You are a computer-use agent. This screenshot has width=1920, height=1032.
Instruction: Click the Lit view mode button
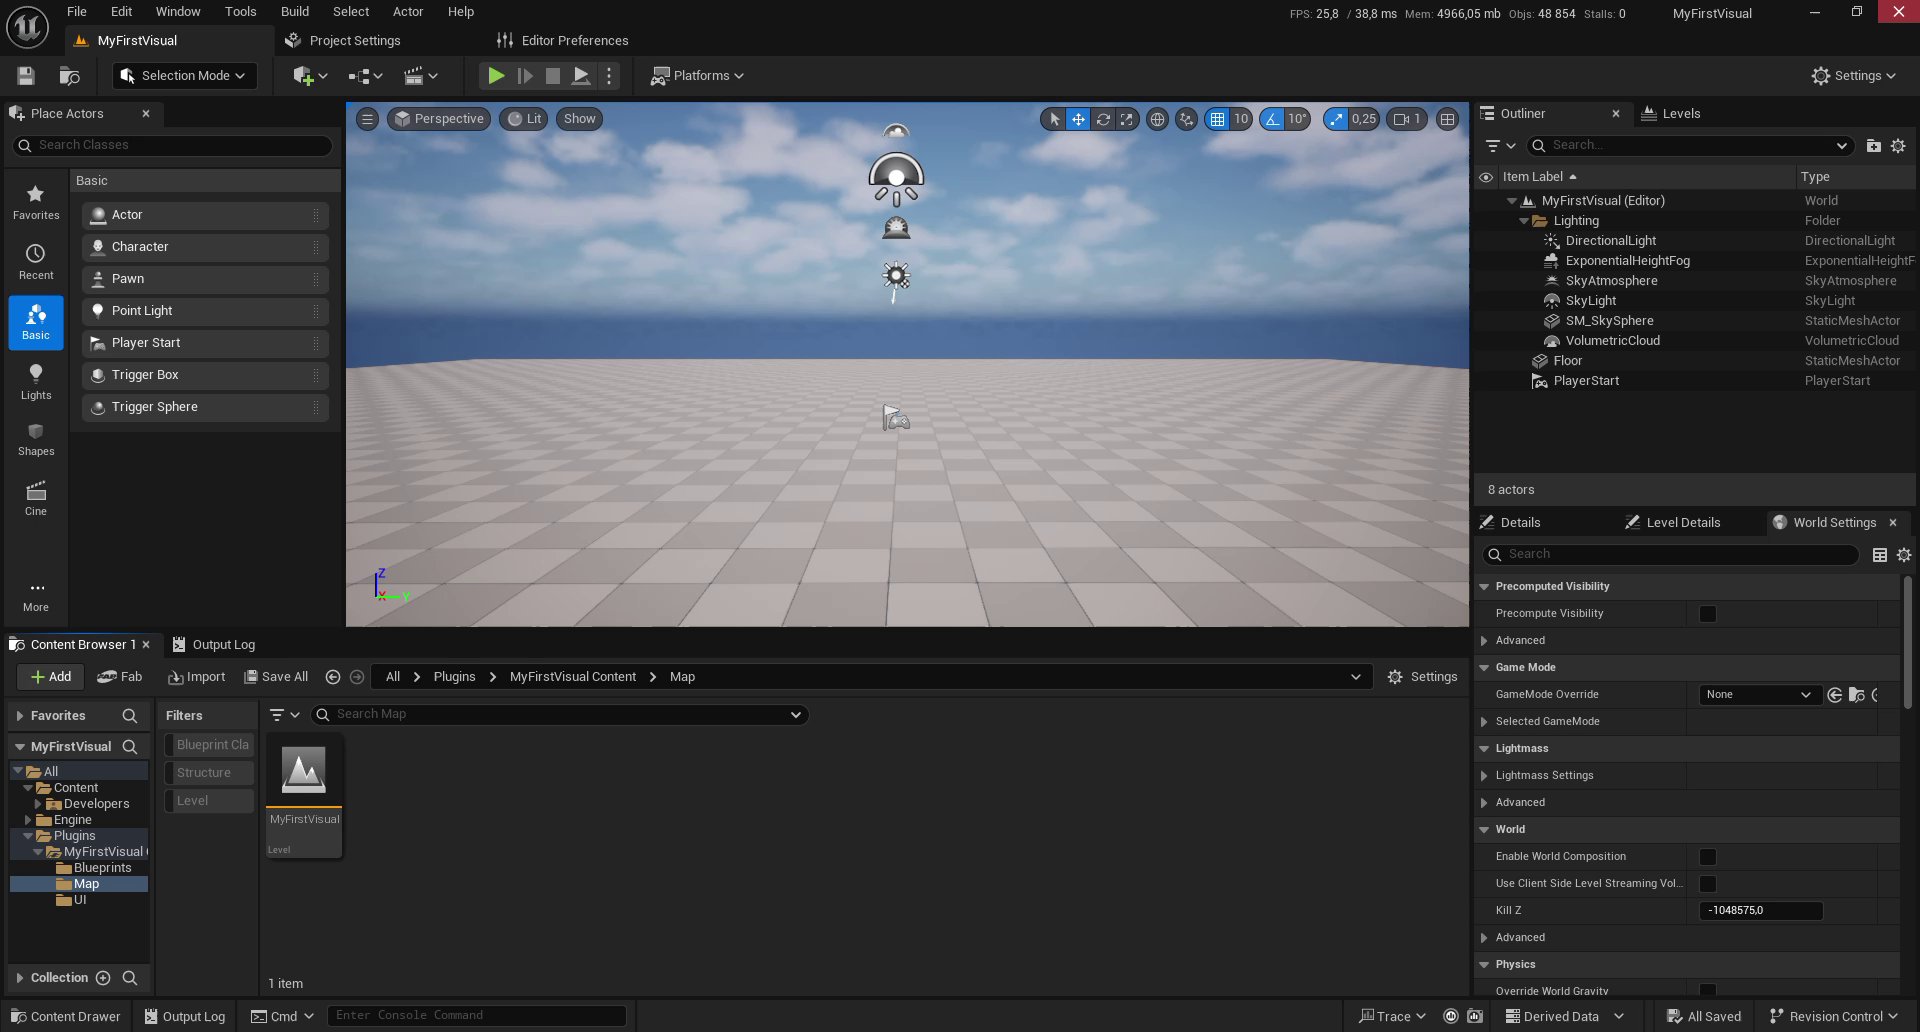click(525, 119)
